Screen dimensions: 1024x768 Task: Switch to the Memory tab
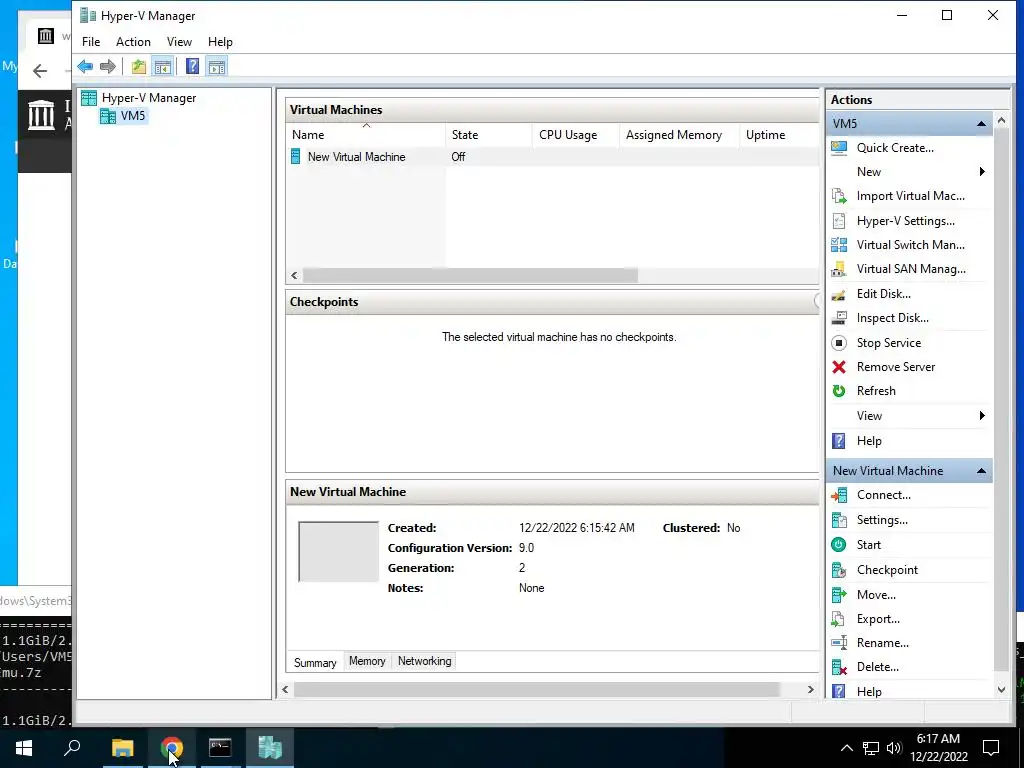[x=367, y=661]
